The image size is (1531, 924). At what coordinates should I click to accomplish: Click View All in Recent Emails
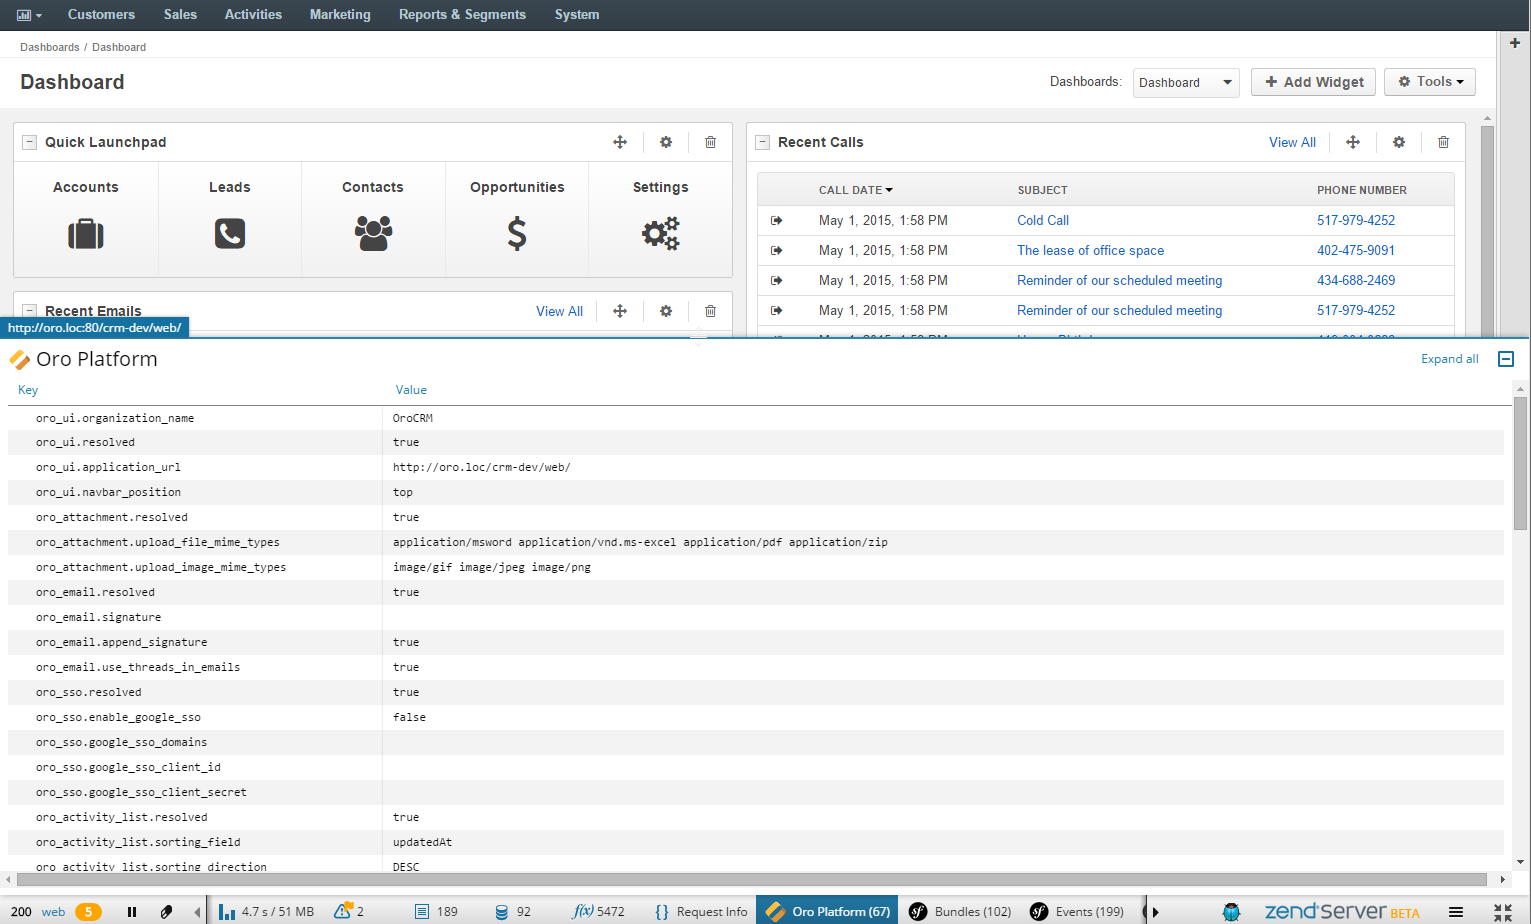click(x=559, y=311)
